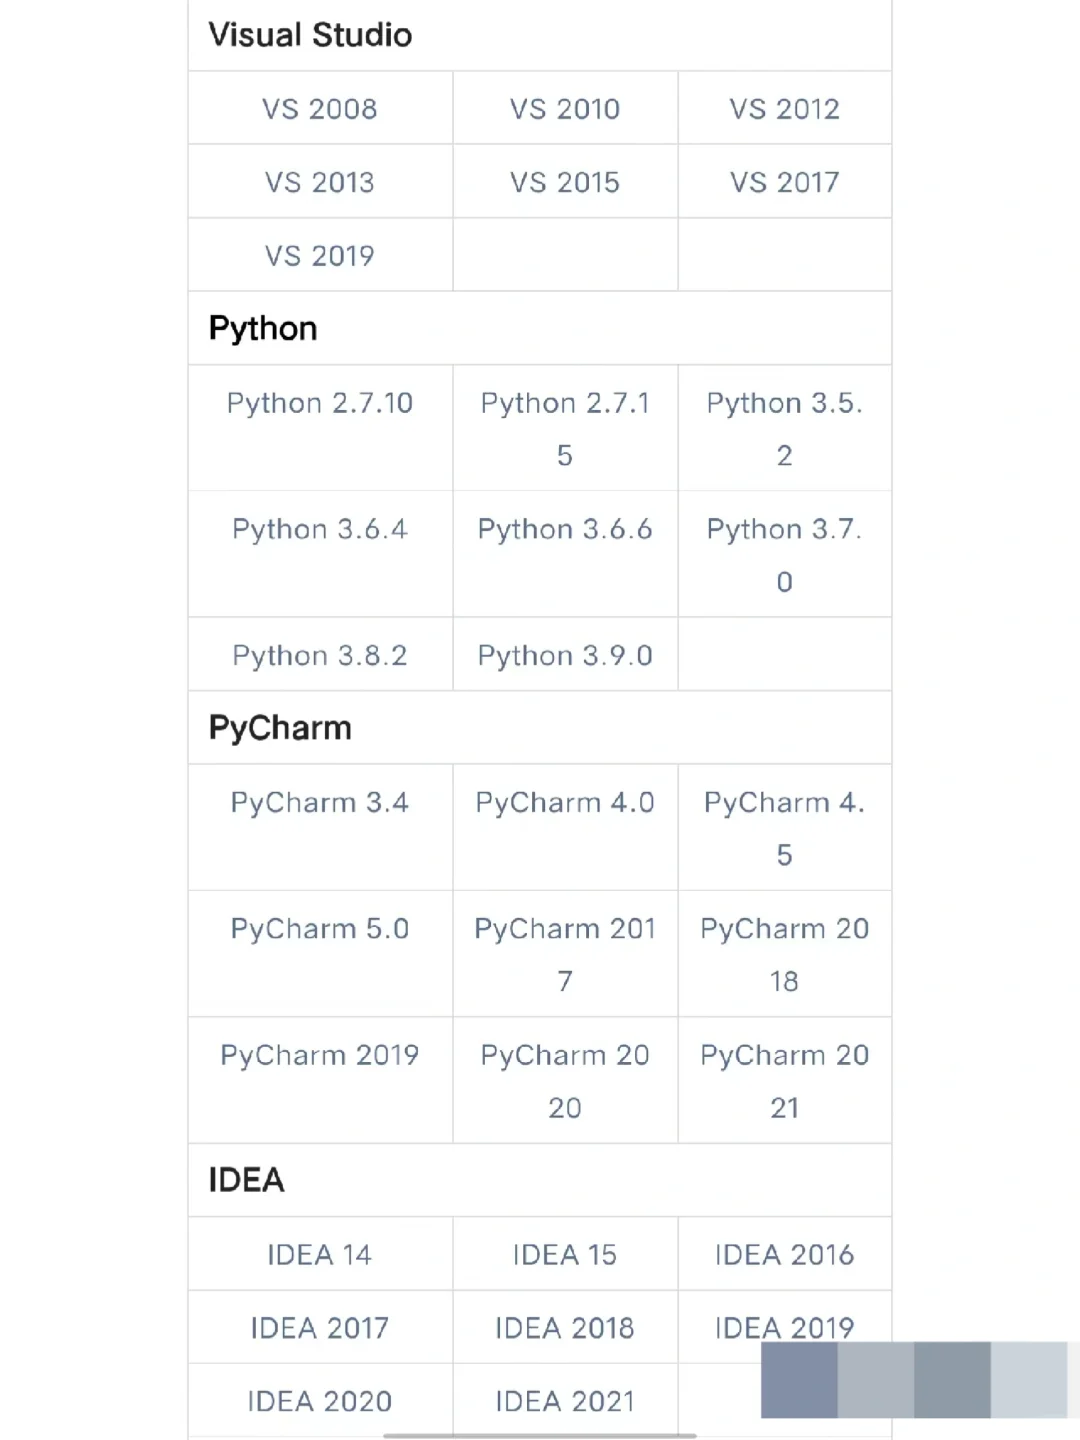Click IDEA 14 cell
The height and width of the screenshot is (1440, 1080).
(x=320, y=1255)
